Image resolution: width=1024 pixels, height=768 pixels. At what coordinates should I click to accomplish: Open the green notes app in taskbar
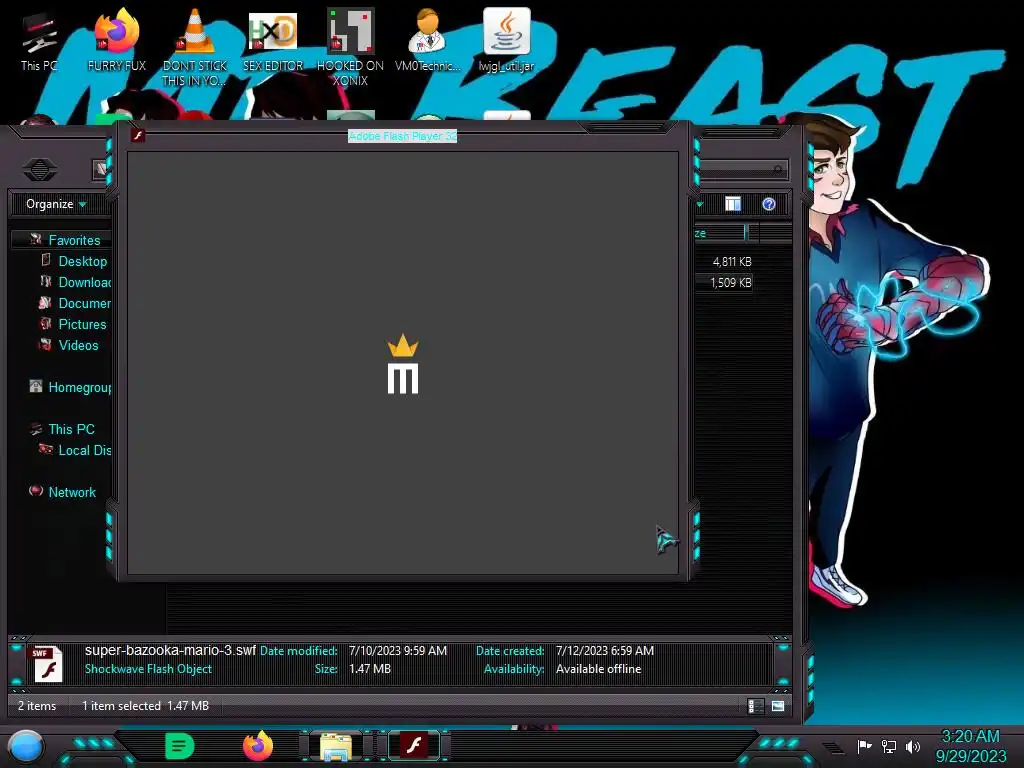(x=180, y=746)
